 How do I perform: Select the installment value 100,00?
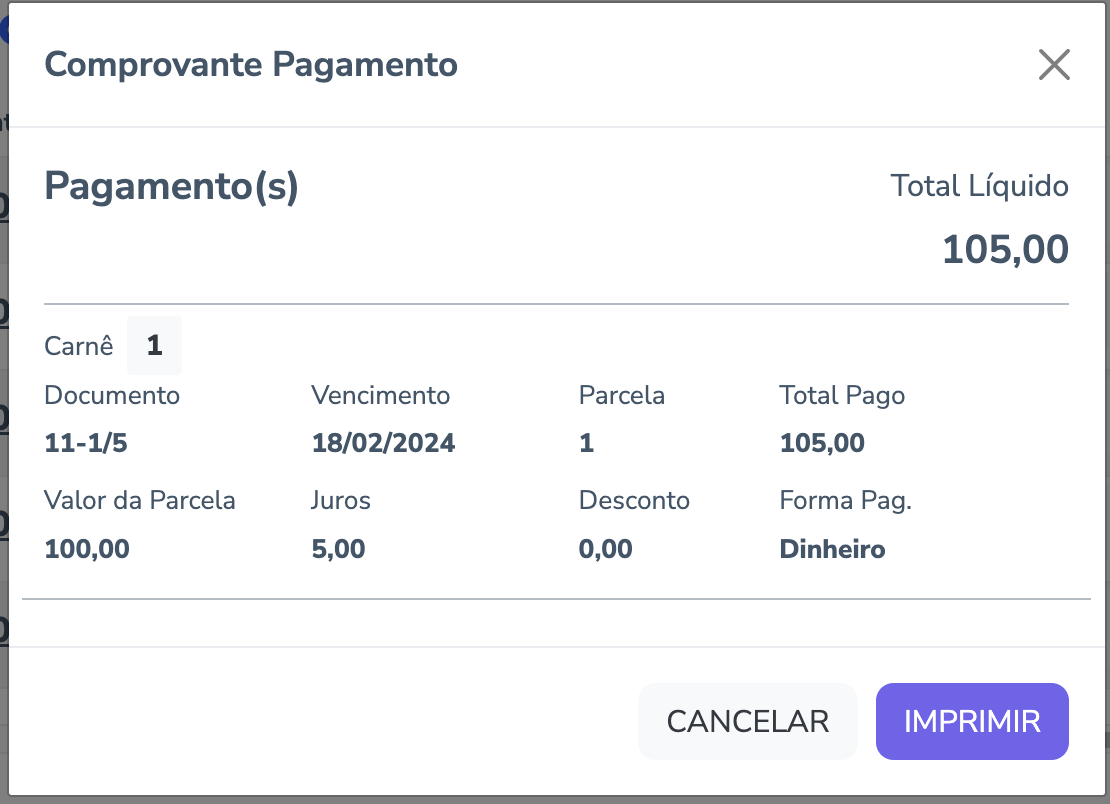click(87, 549)
